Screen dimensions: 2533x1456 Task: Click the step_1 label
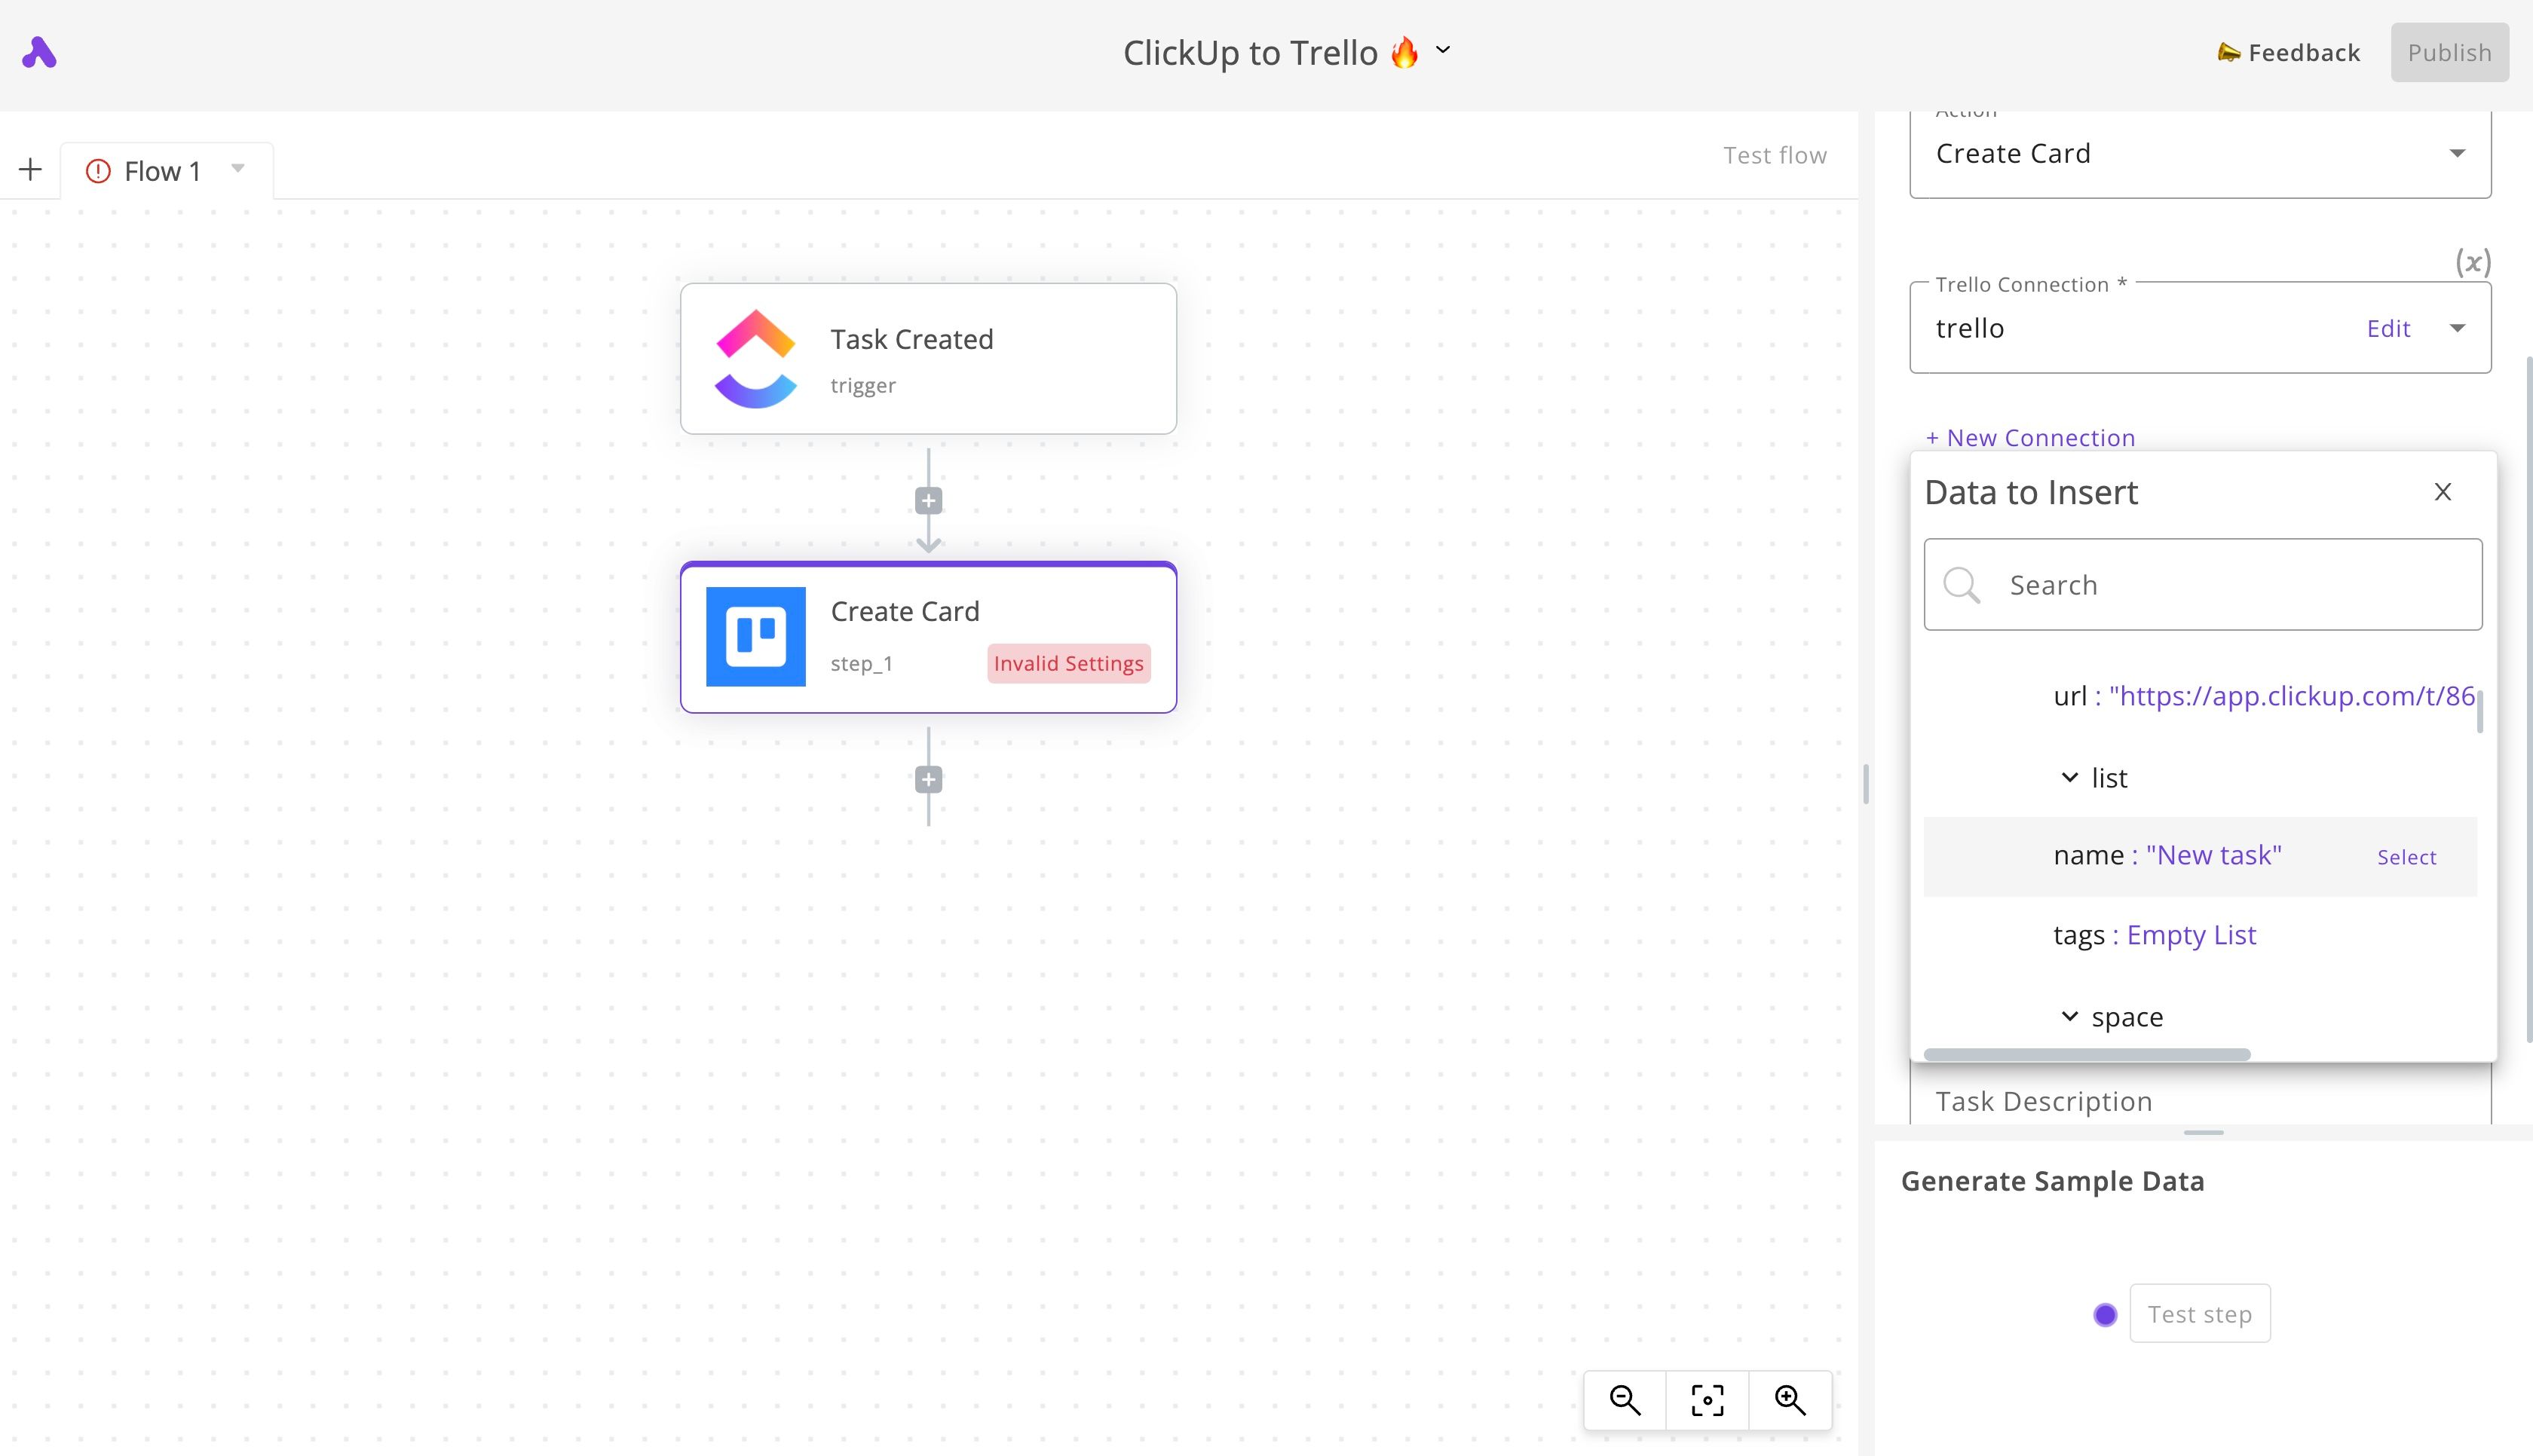click(861, 664)
